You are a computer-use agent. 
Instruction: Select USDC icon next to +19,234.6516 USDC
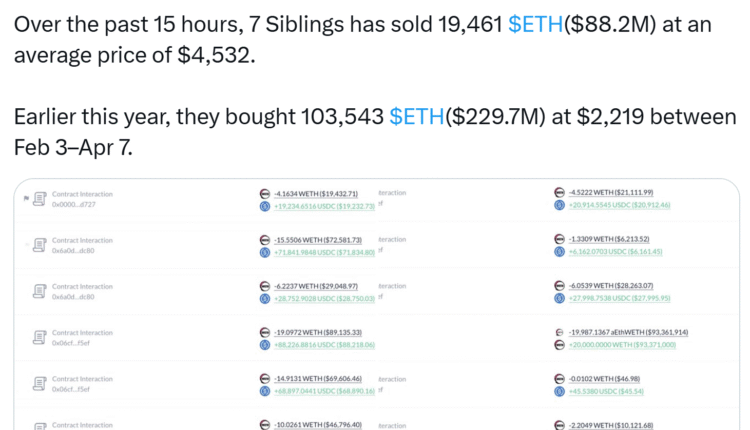coord(265,206)
